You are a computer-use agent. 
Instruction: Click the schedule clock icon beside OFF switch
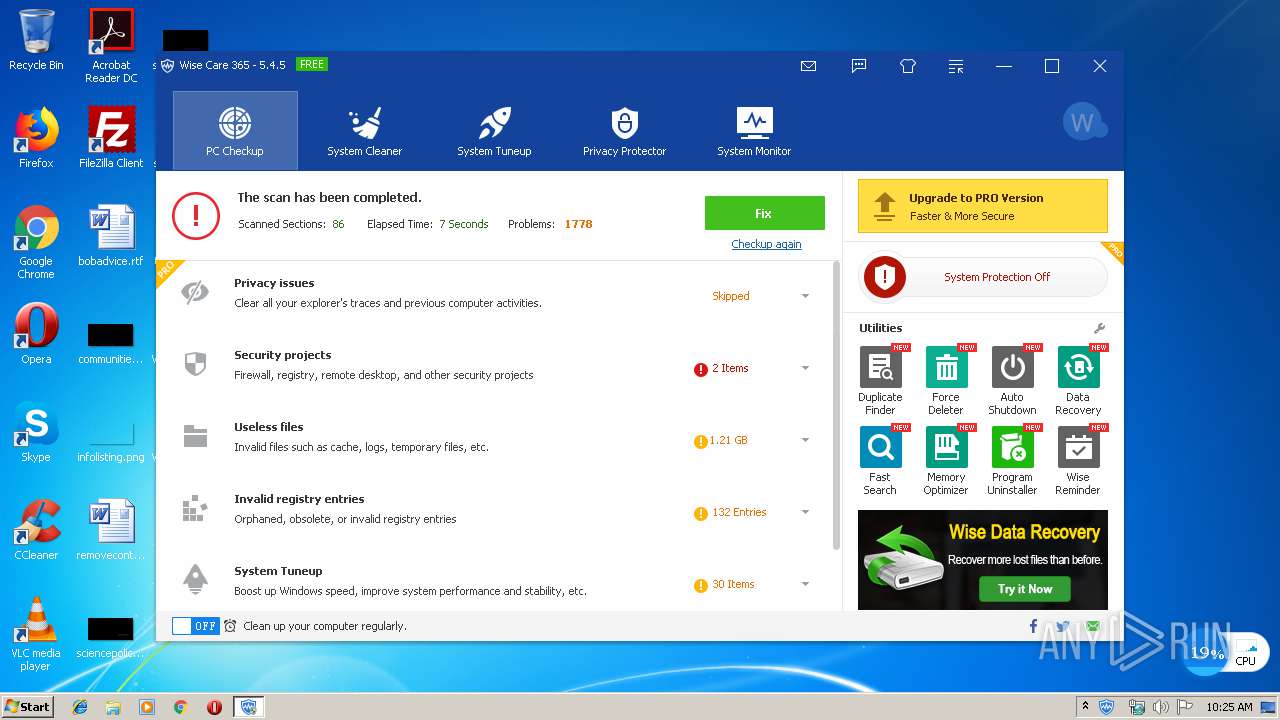(230, 626)
